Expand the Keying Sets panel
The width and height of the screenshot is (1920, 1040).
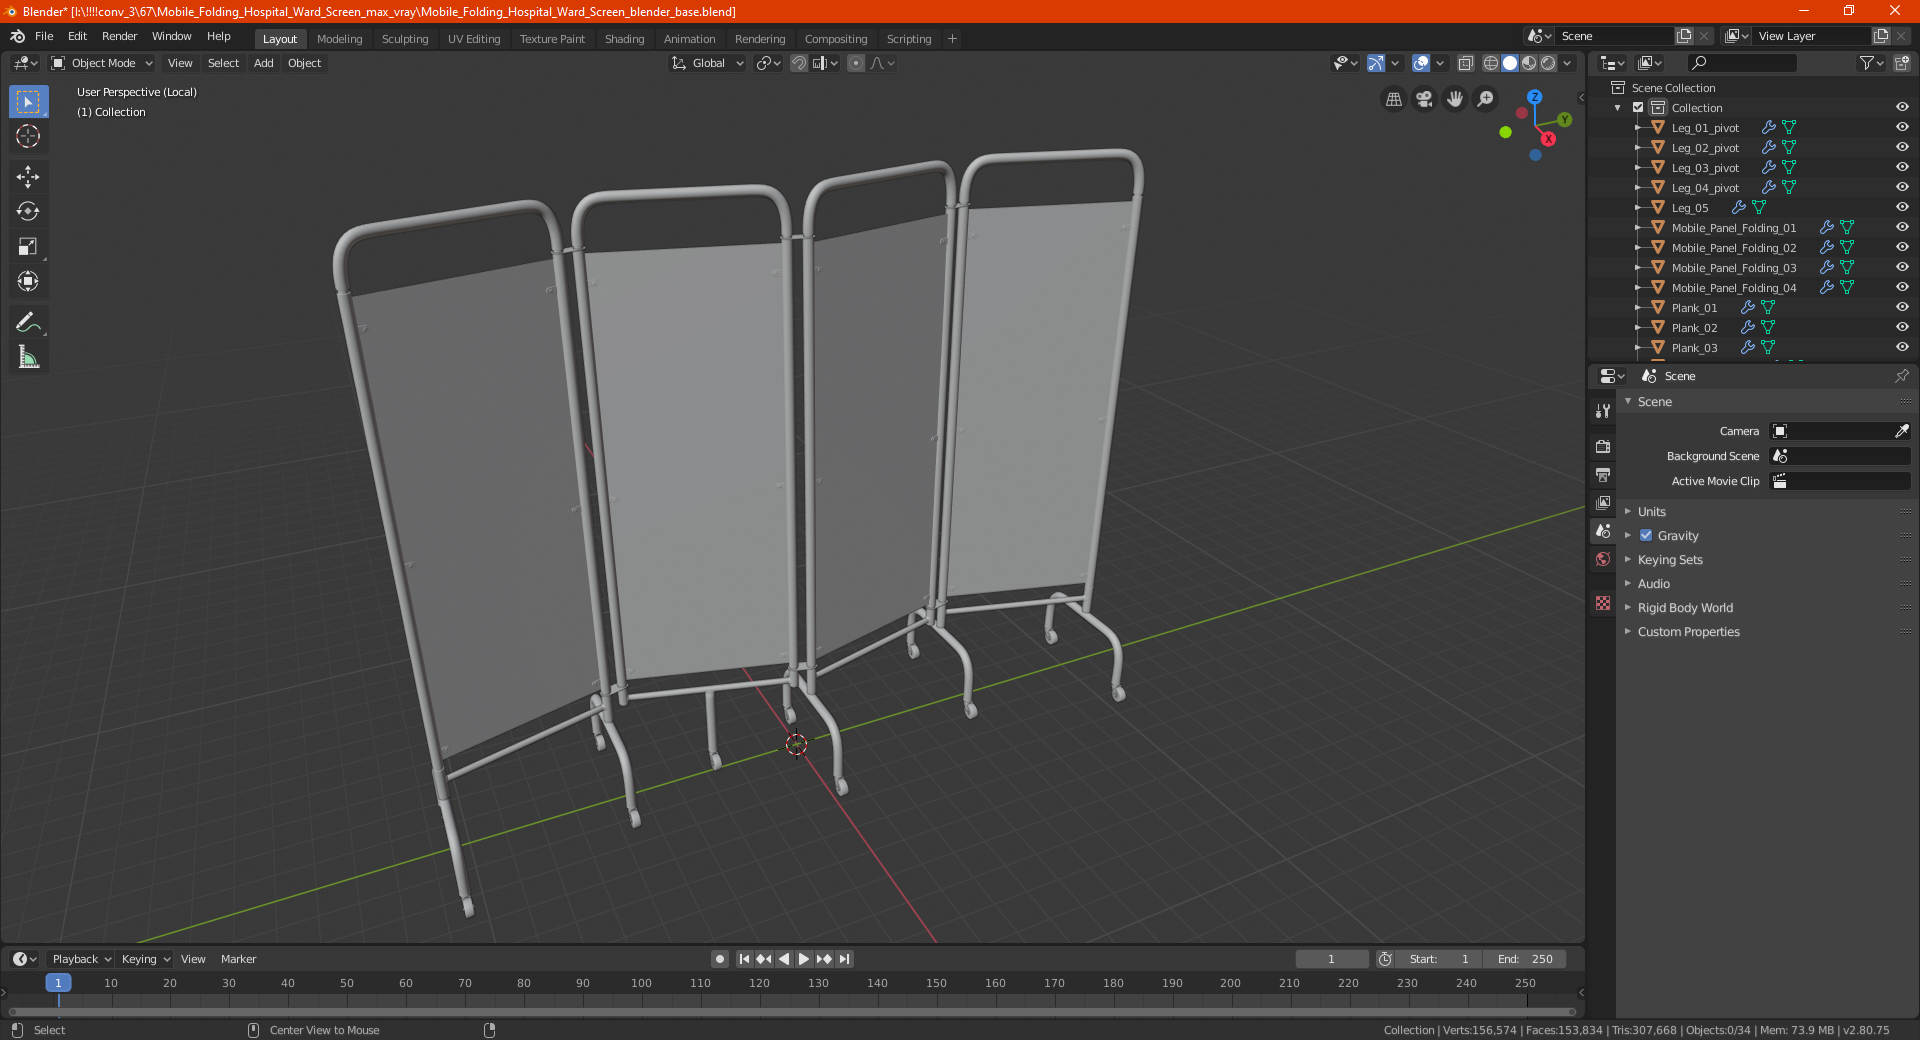click(x=1670, y=559)
